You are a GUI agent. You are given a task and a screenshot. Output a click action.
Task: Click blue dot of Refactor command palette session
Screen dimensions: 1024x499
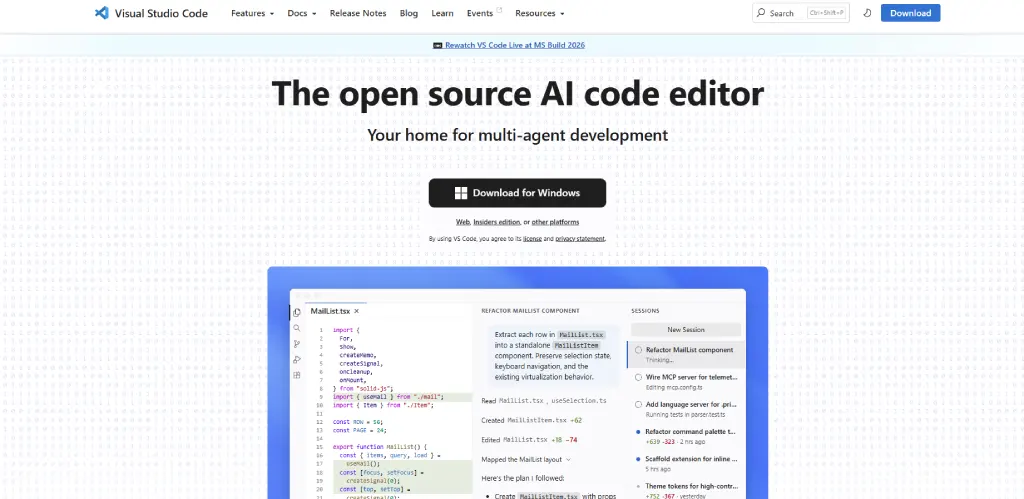(x=638, y=432)
